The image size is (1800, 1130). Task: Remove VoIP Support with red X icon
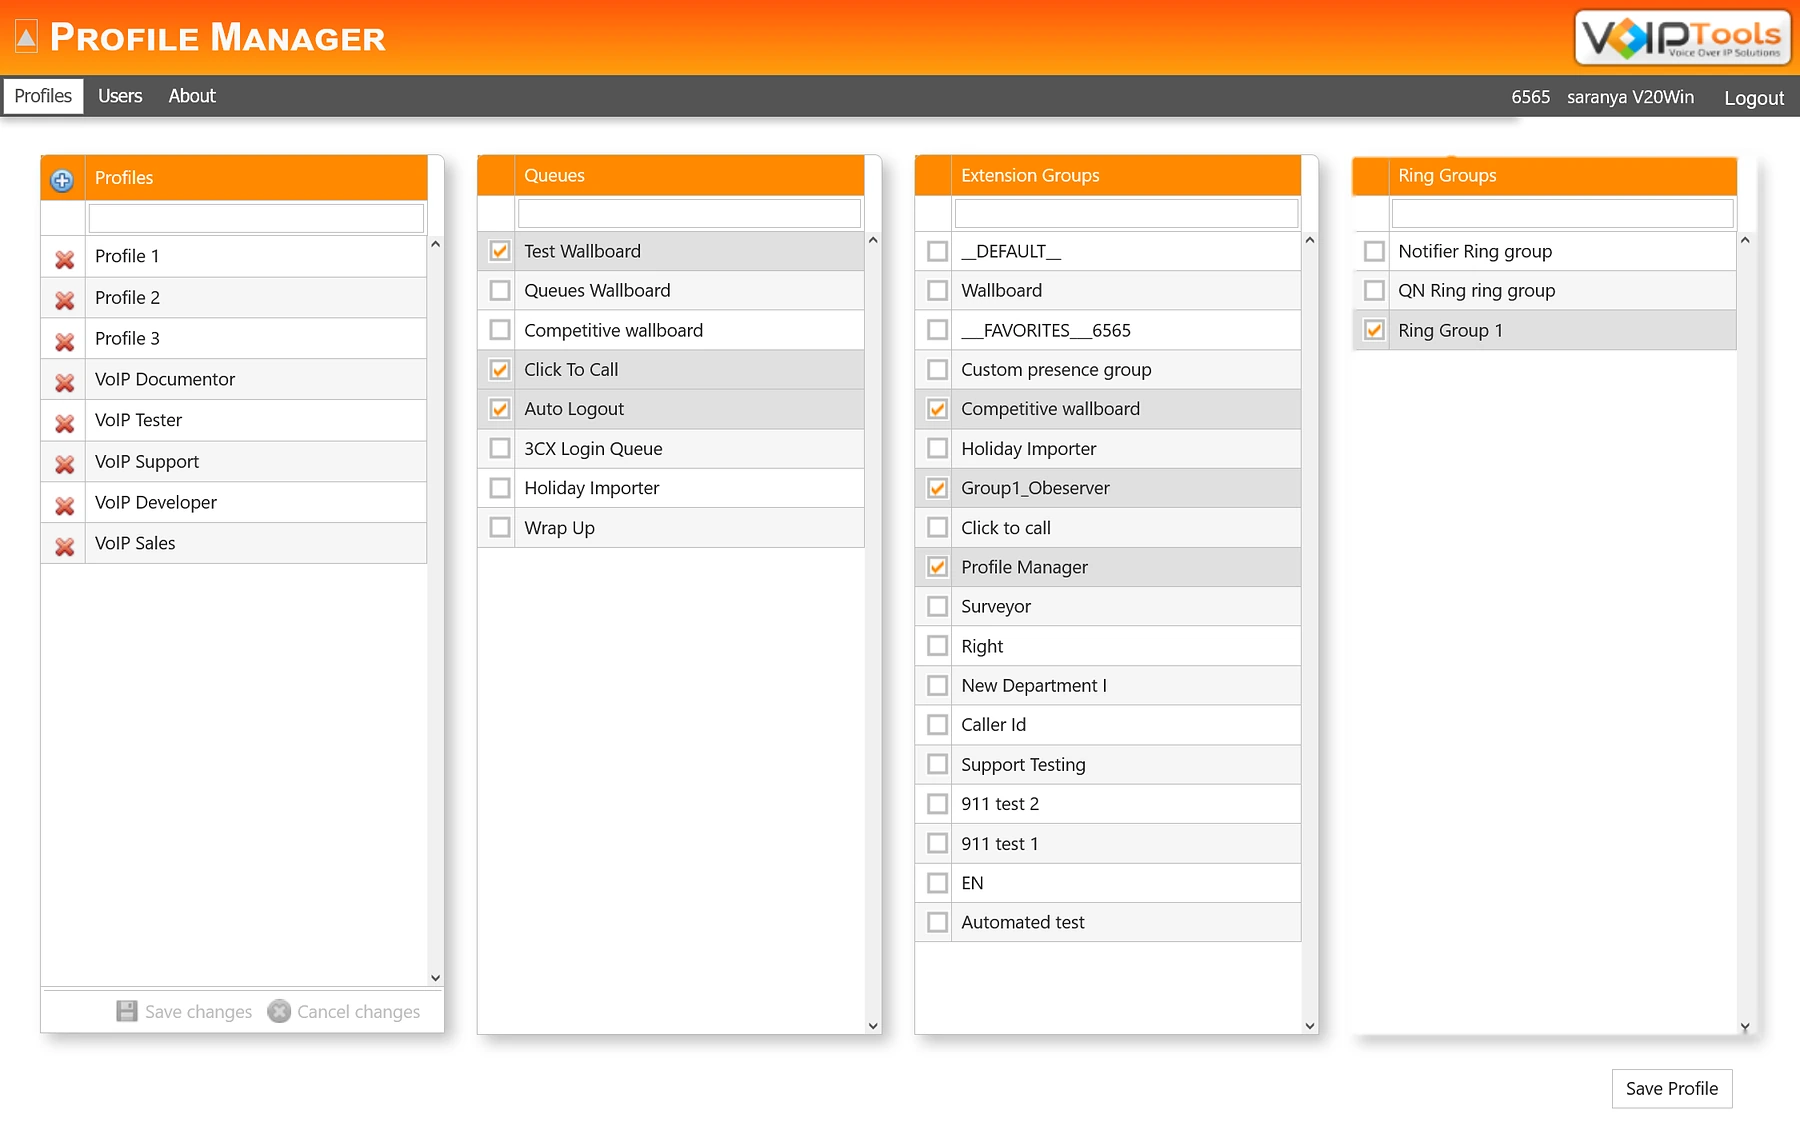coord(65,464)
